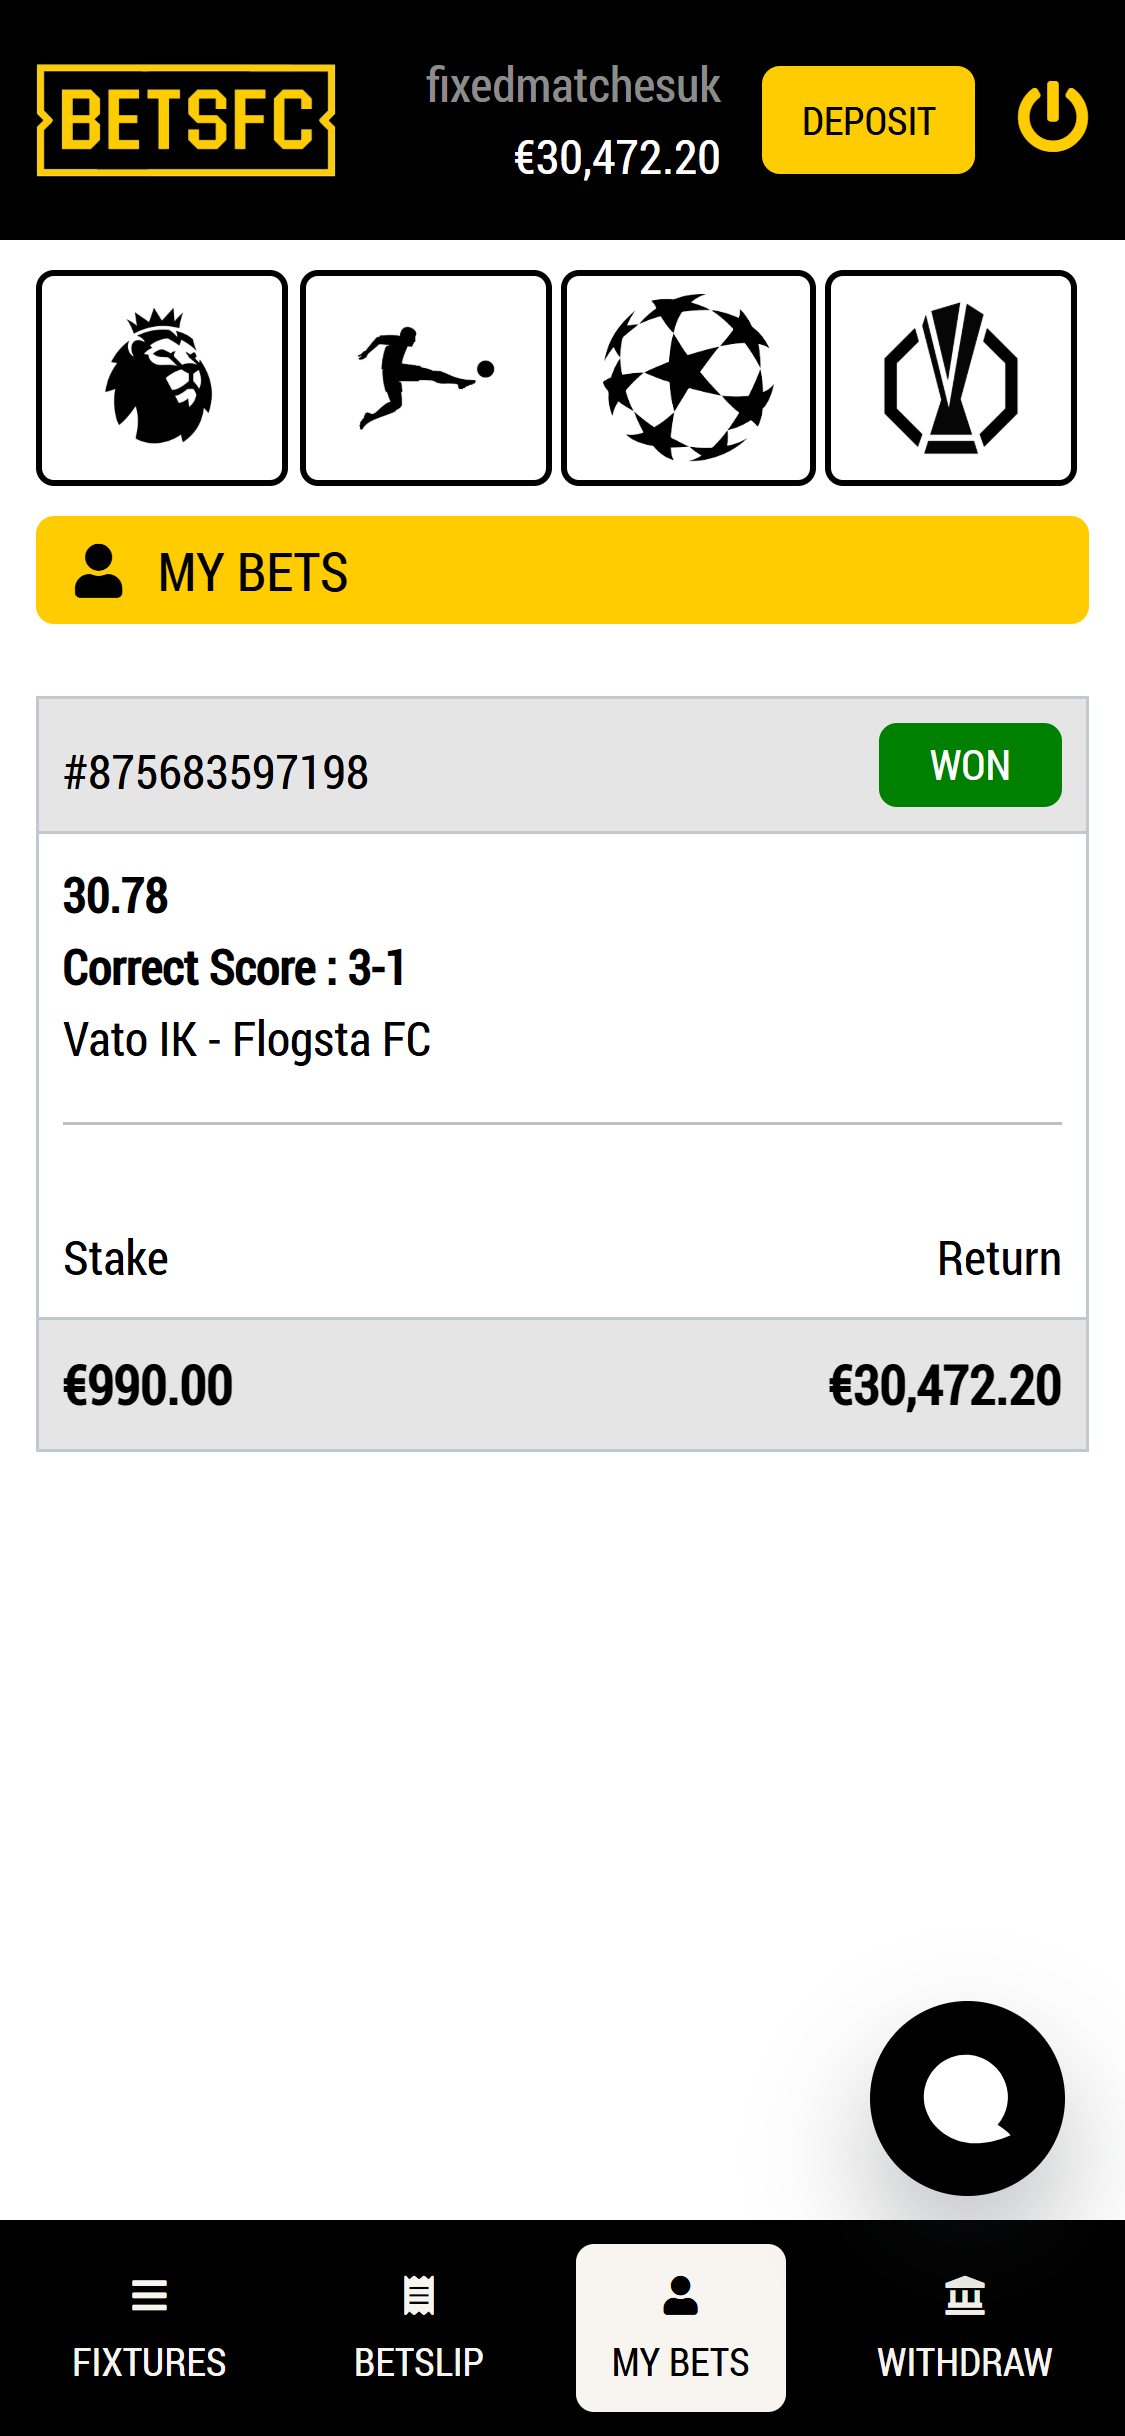The width and height of the screenshot is (1125, 2436).
Task: Select bet ID #875683597198
Action: (x=216, y=772)
